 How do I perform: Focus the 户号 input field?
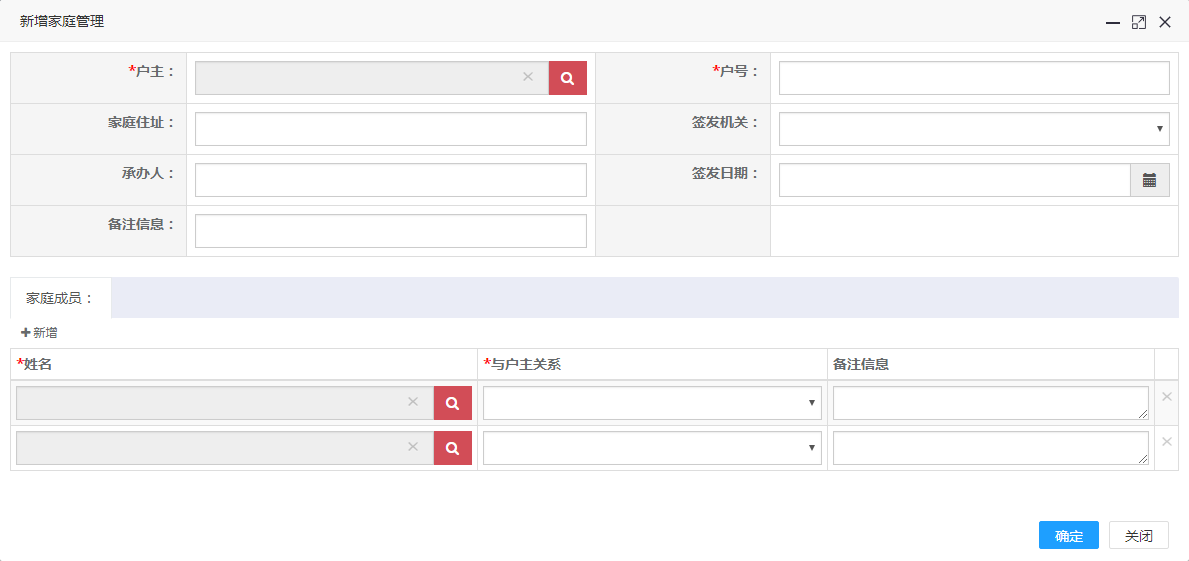pos(973,78)
